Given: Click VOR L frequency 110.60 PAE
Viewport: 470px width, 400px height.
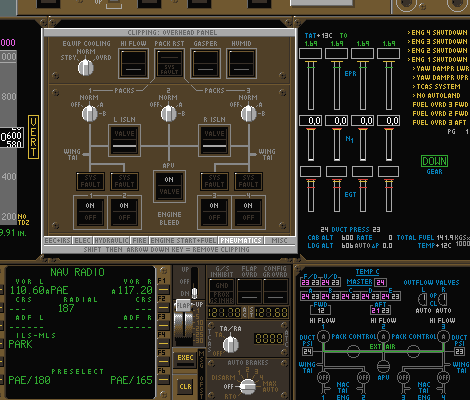Looking at the screenshot, I should 39,290.
